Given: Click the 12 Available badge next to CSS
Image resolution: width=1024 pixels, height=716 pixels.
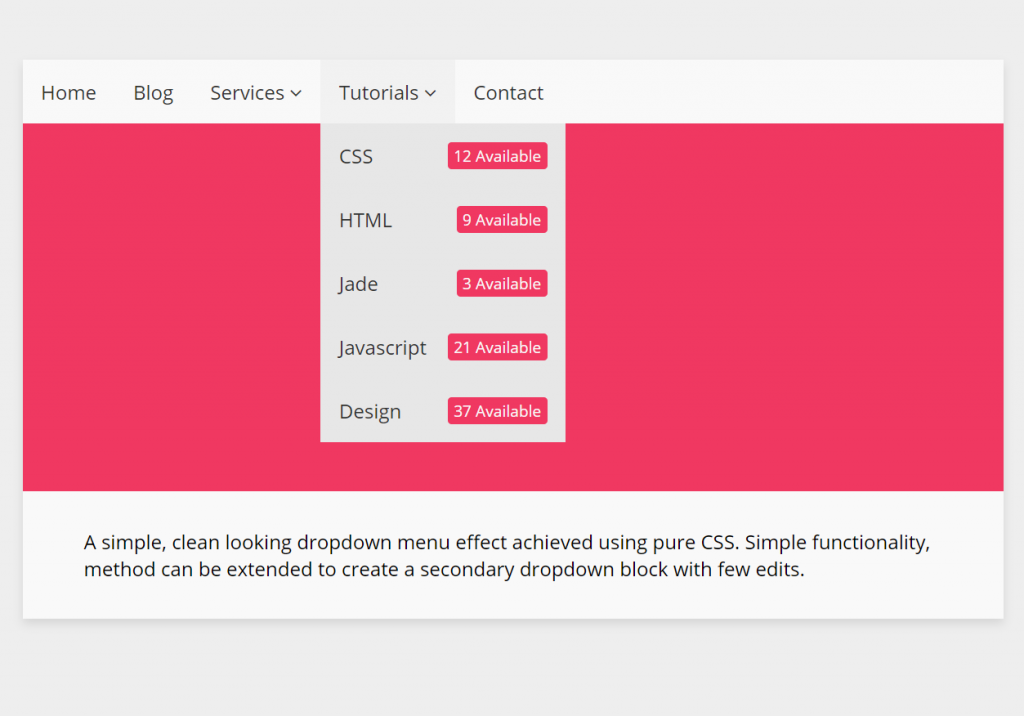Looking at the screenshot, I should click(497, 156).
